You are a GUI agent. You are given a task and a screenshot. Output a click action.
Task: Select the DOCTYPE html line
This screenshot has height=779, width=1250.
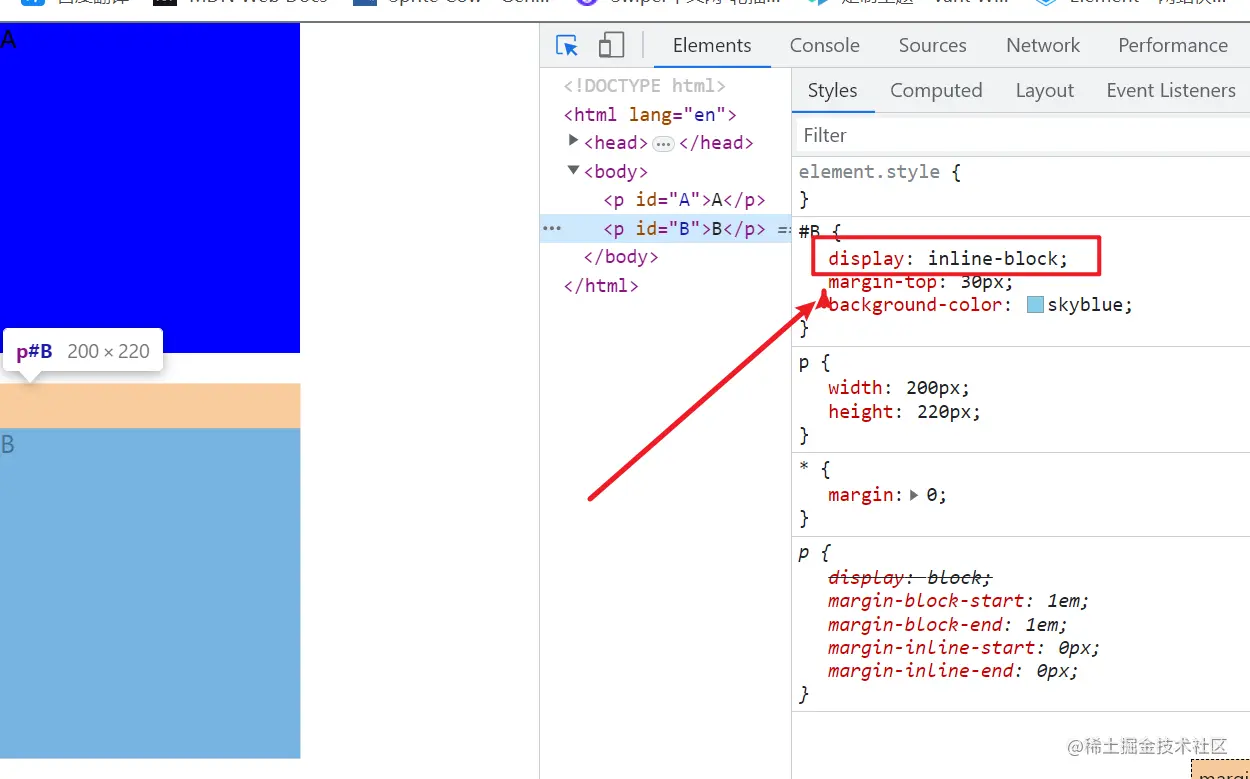pos(644,86)
